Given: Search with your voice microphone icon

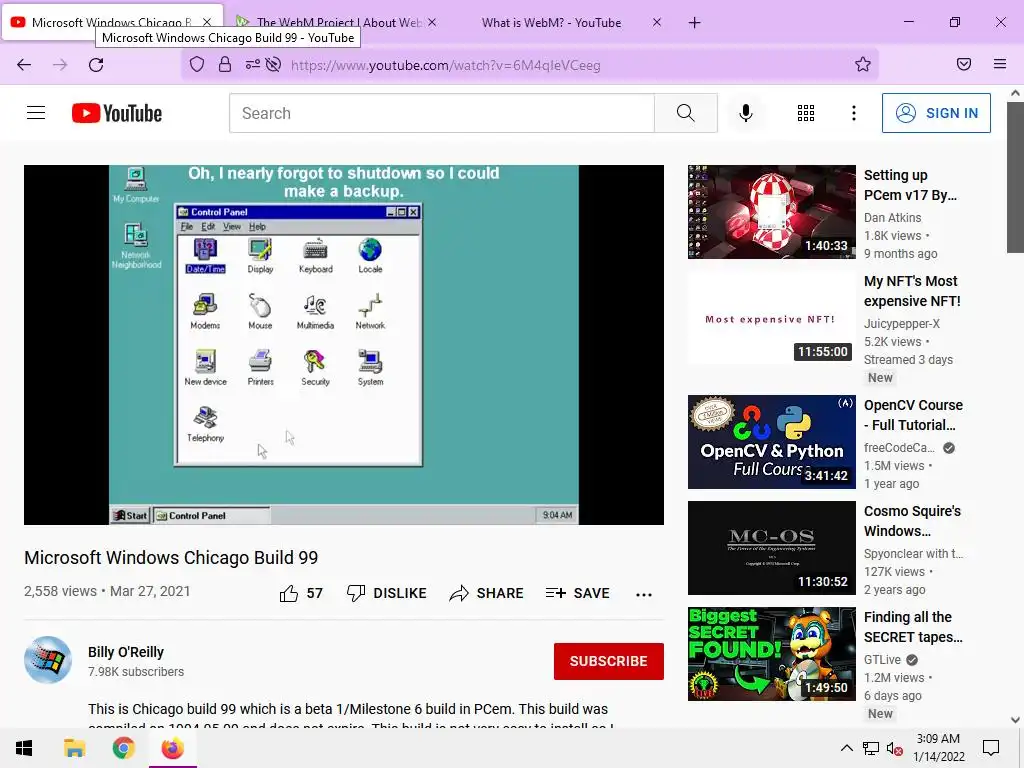Looking at the screenshot, I should tap(746, 113).
